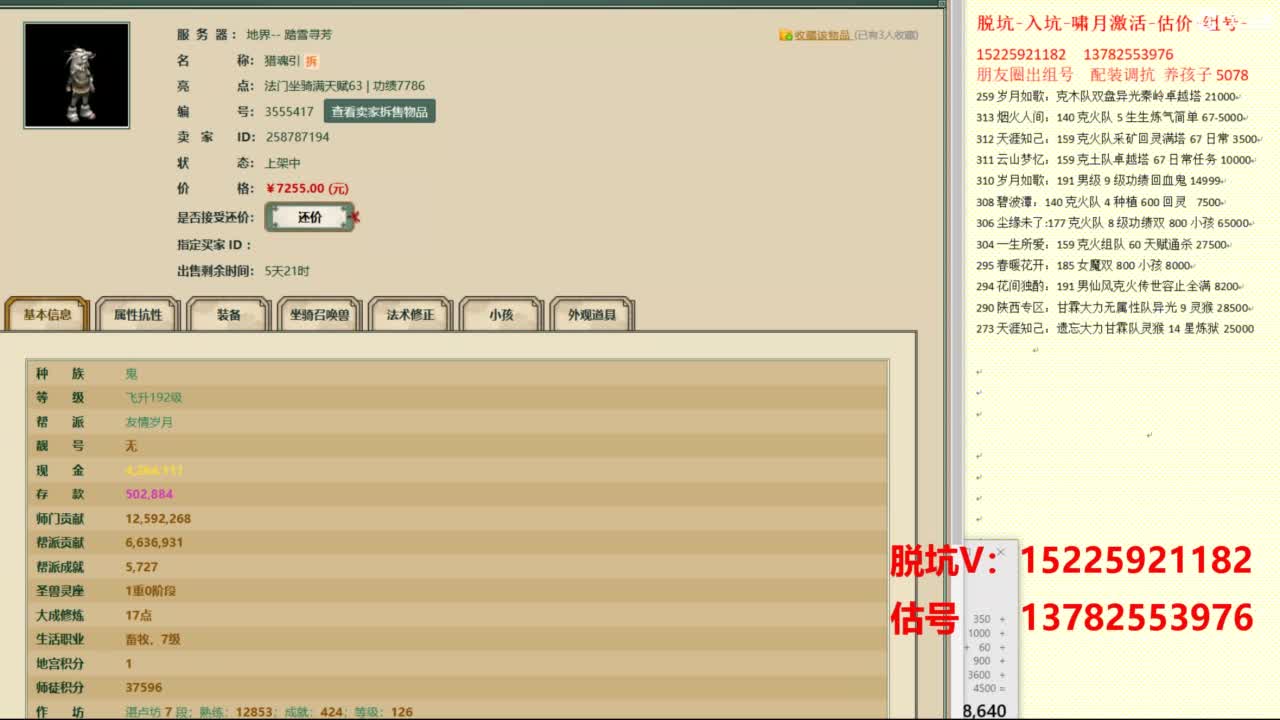Screen dimensions: 1280x720
Task: Switch to the 属性抗性 tab
Action: click(138, 314)
